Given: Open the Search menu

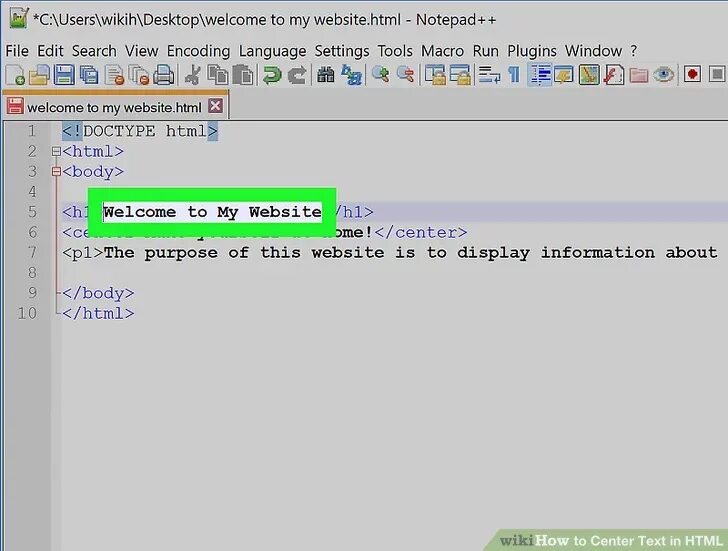Looking at the screenshot, I should click(x=94, y=51).
